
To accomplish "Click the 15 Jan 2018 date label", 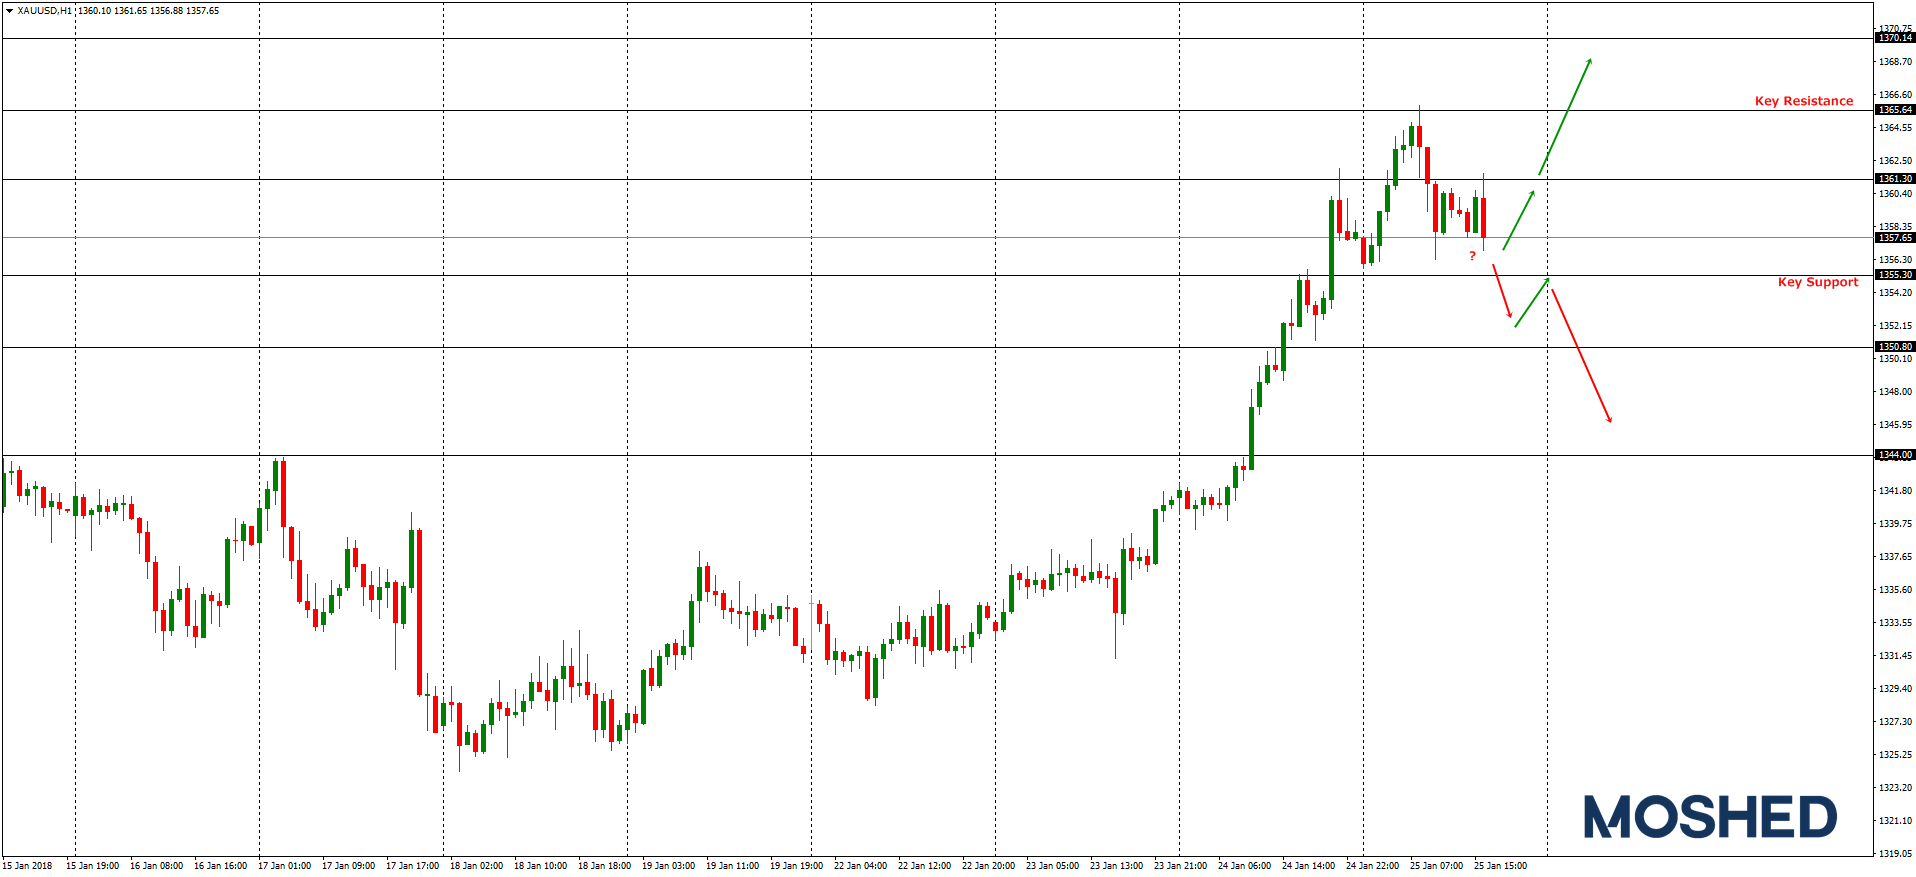I will coord(28,866).
